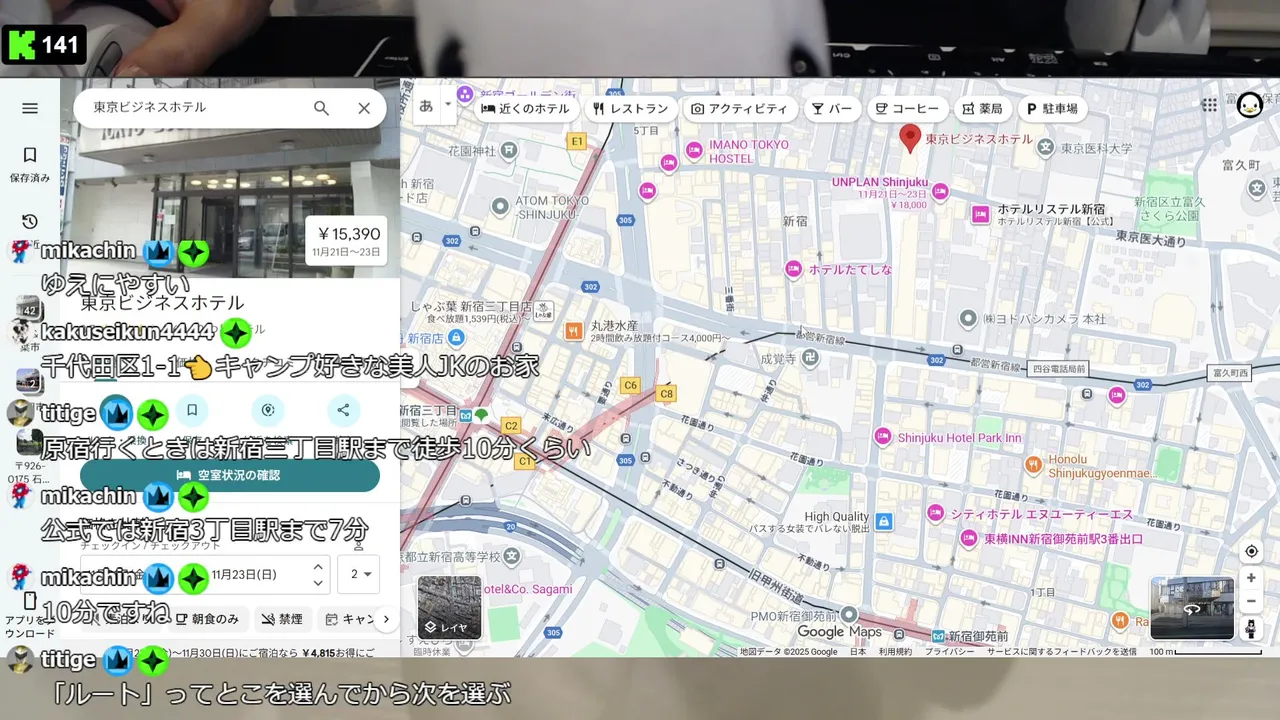Viewport: 1280px width, 720px height.
Task: Click the 花園神社 shrine marker
Action: pyautogui.click(x=510, y=150)
